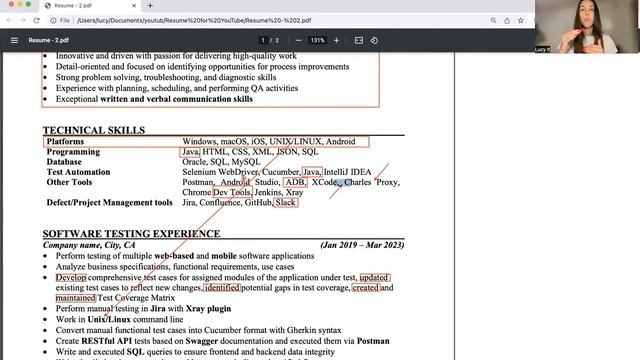Image resolution: width=640 pixels, height=360 pixels.
Task: Click the File info icon in address bar
Action: click(53, 20)
